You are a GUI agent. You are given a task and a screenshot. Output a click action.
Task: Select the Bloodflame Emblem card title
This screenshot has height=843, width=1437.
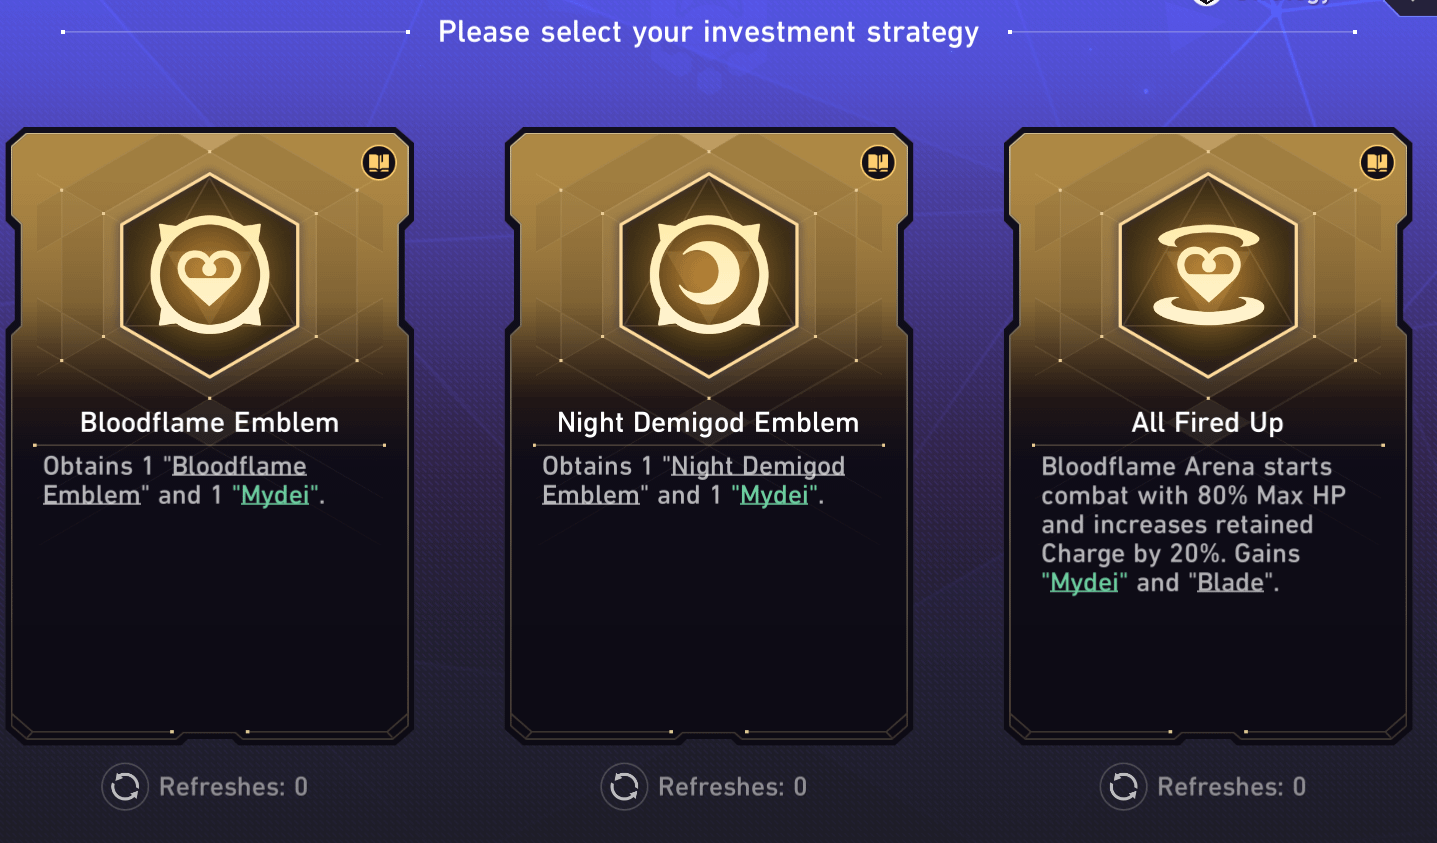coord(210,423)
